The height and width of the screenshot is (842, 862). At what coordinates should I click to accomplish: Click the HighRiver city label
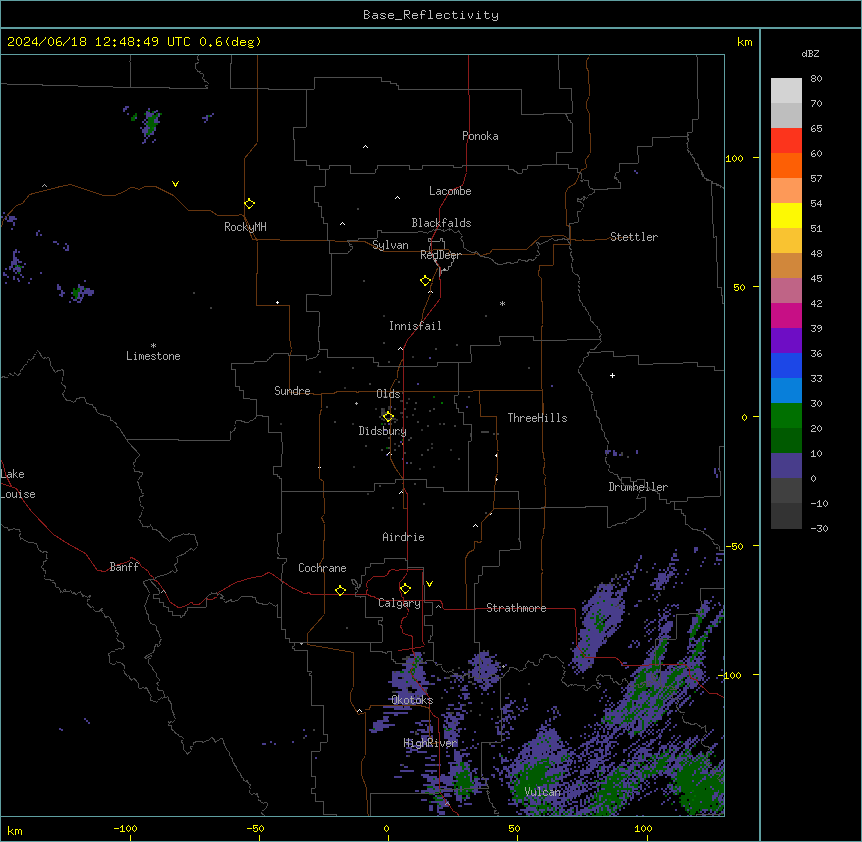430,743
